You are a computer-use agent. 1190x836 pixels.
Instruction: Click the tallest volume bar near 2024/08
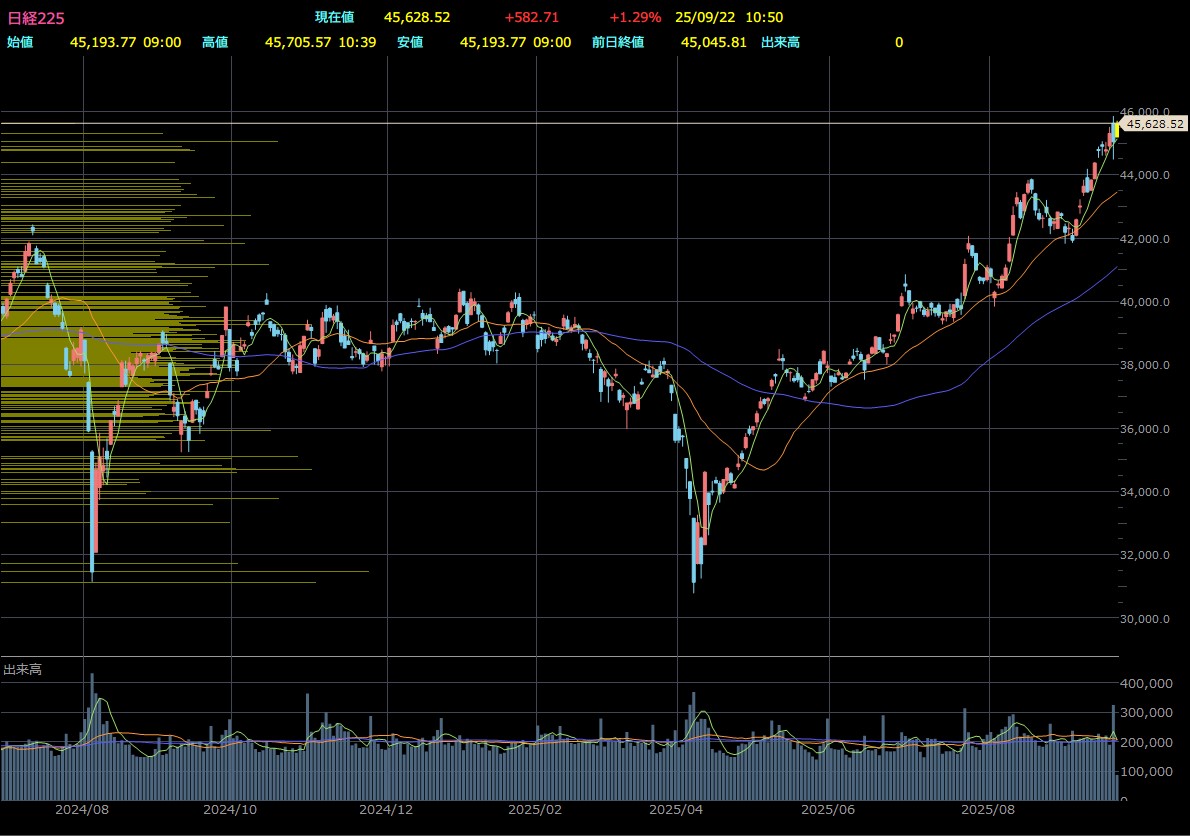92,737
